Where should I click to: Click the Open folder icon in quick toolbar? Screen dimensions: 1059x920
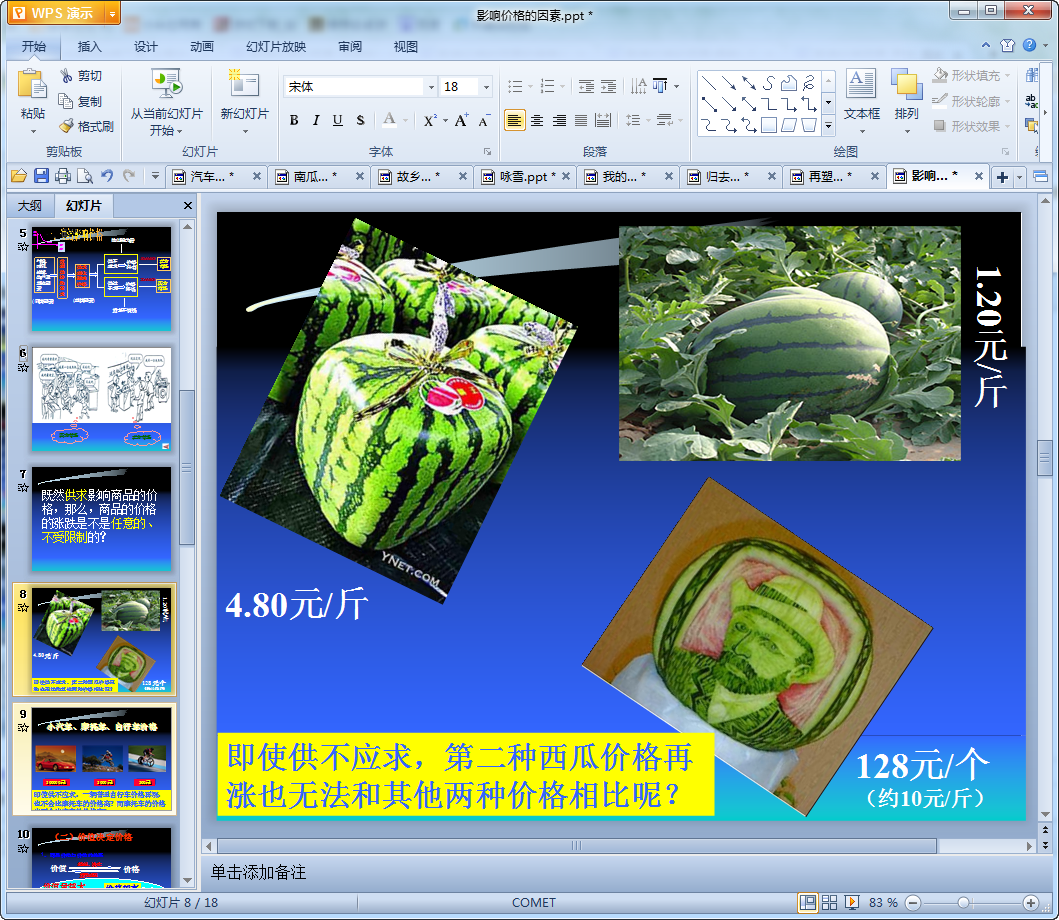19,176
